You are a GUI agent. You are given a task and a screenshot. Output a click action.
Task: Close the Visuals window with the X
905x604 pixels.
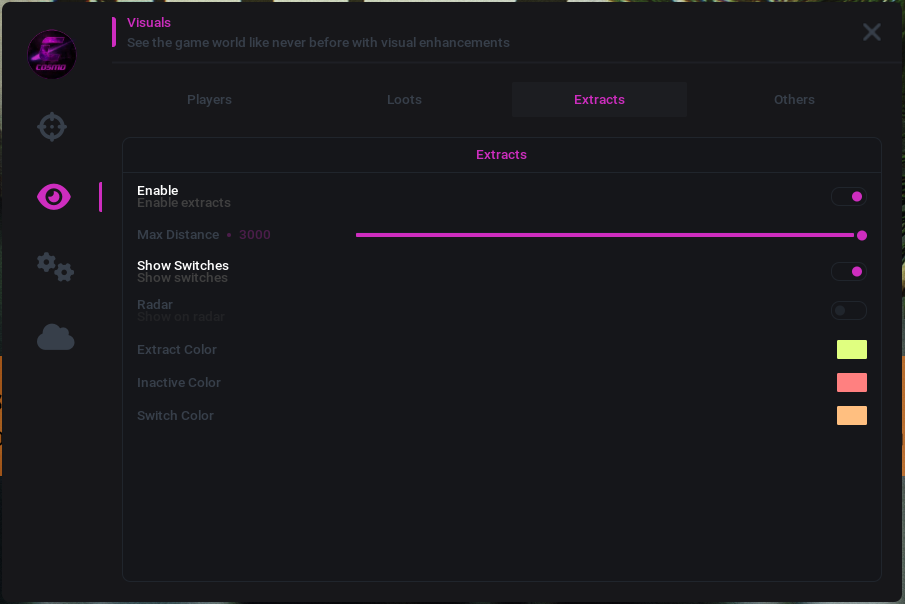(872, 32)
